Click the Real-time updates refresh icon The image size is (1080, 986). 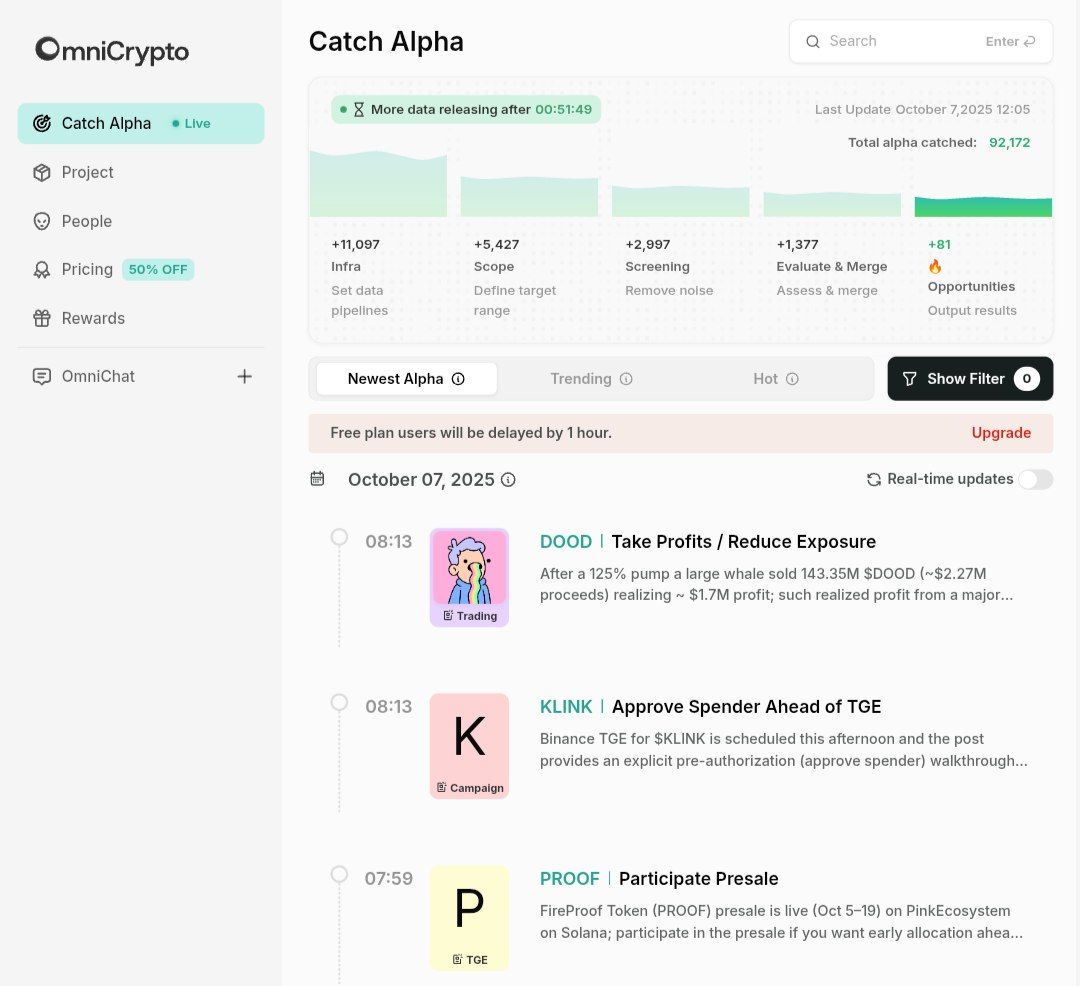click(x=873, y=479)
